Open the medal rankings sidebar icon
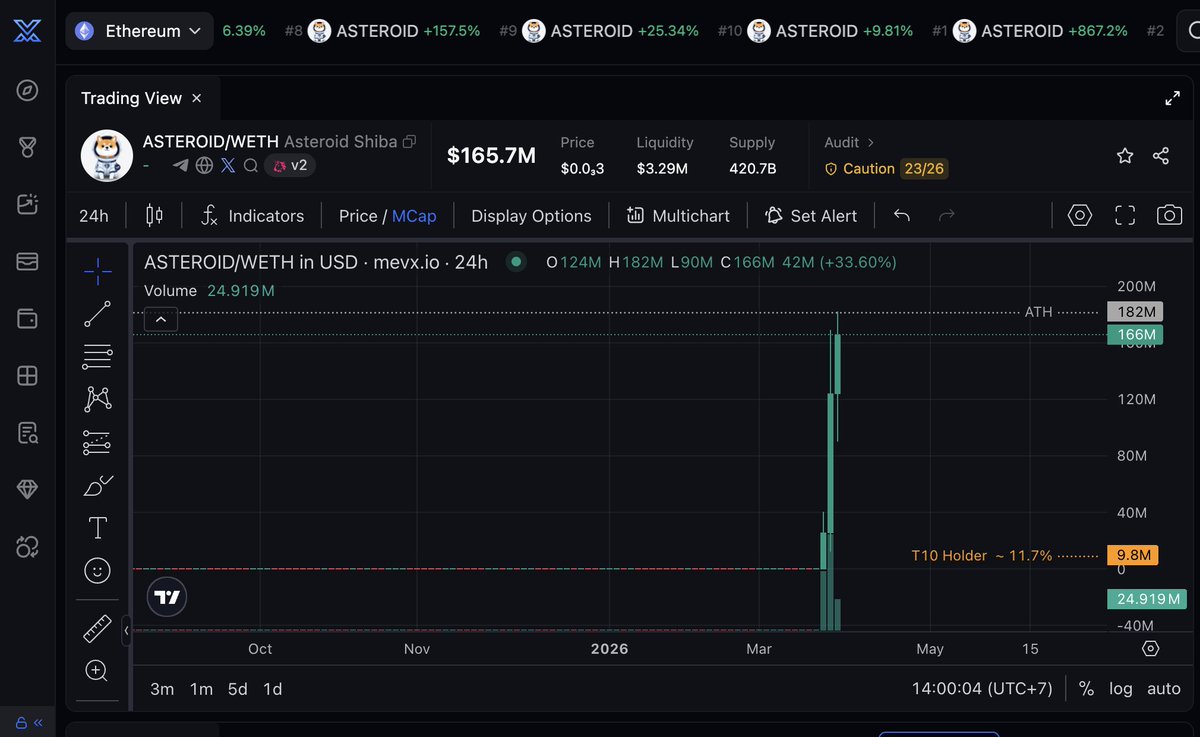The image size is (1200, 737). click(27, 148)
